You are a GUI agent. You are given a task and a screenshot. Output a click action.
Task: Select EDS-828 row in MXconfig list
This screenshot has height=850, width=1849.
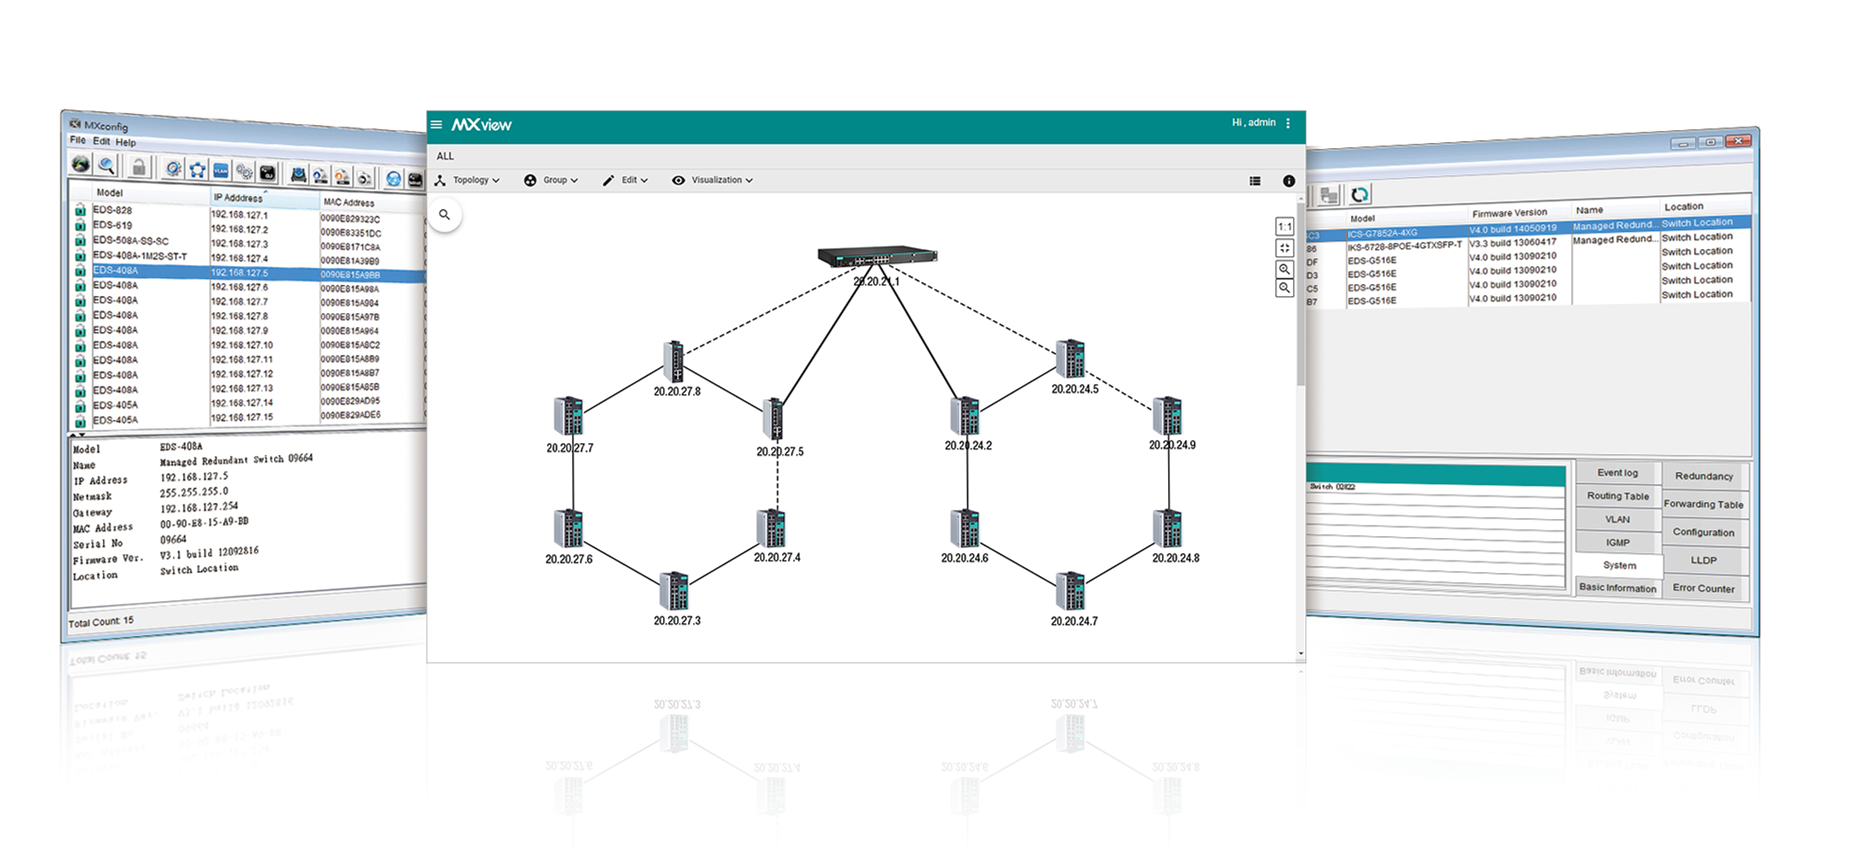pos(248,212)
